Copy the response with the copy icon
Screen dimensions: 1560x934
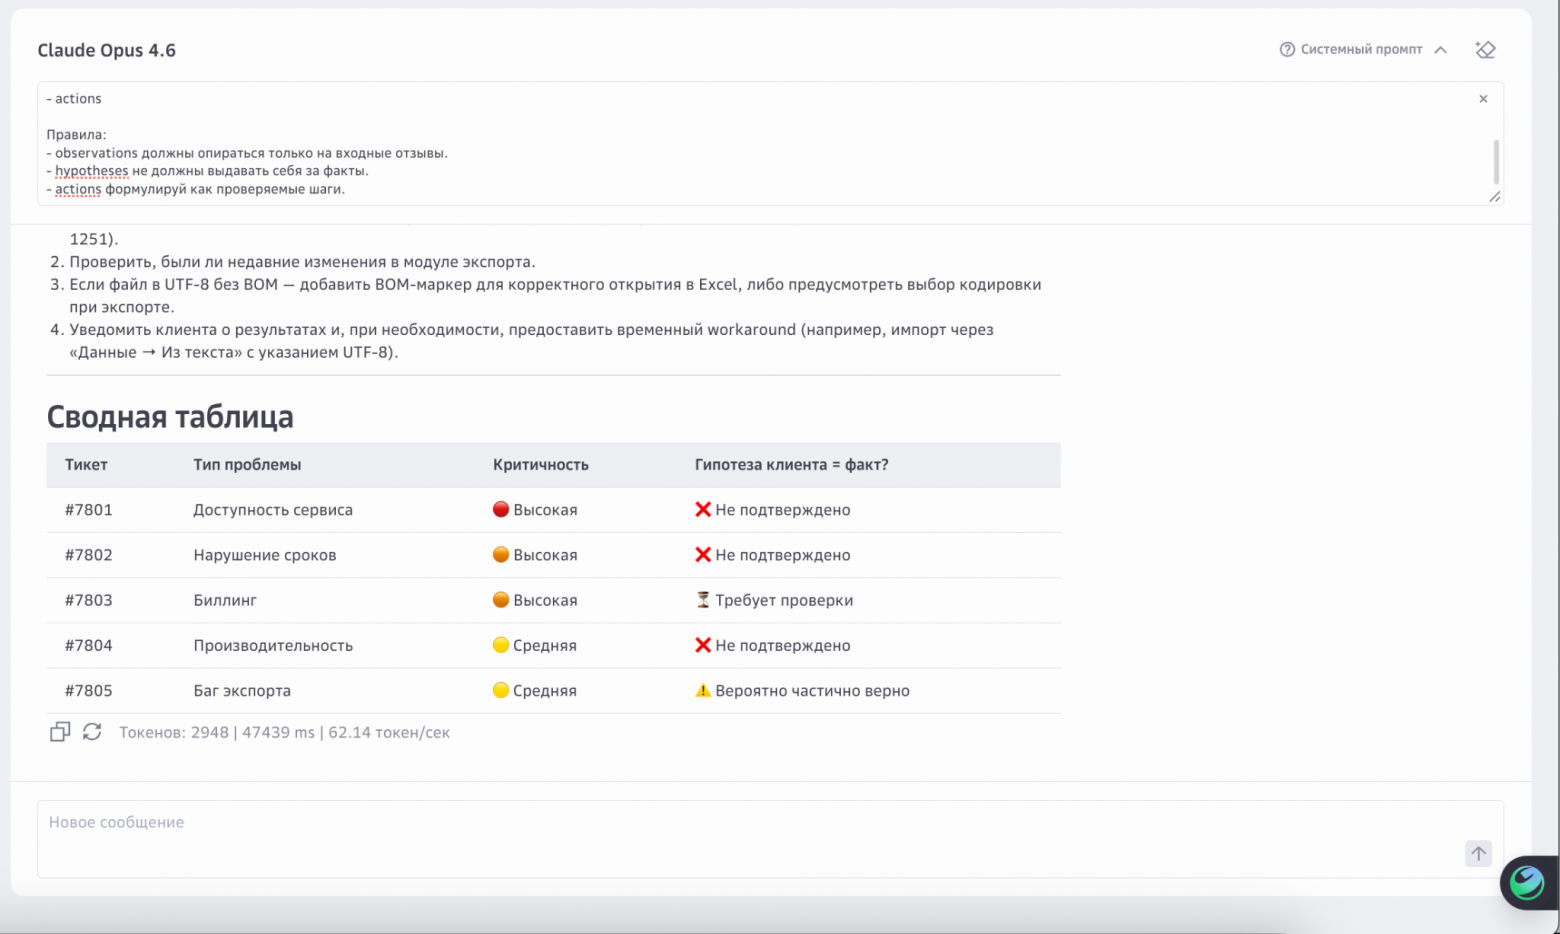[x=60, y=732]
